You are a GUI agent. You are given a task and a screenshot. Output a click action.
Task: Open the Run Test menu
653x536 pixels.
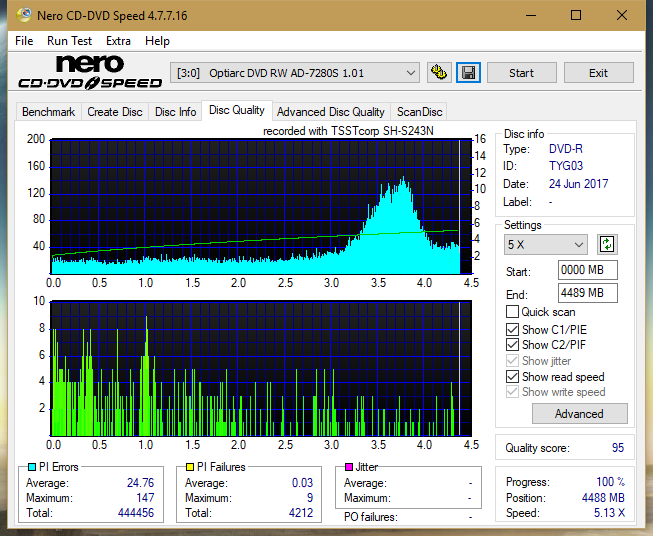[69, 41]
